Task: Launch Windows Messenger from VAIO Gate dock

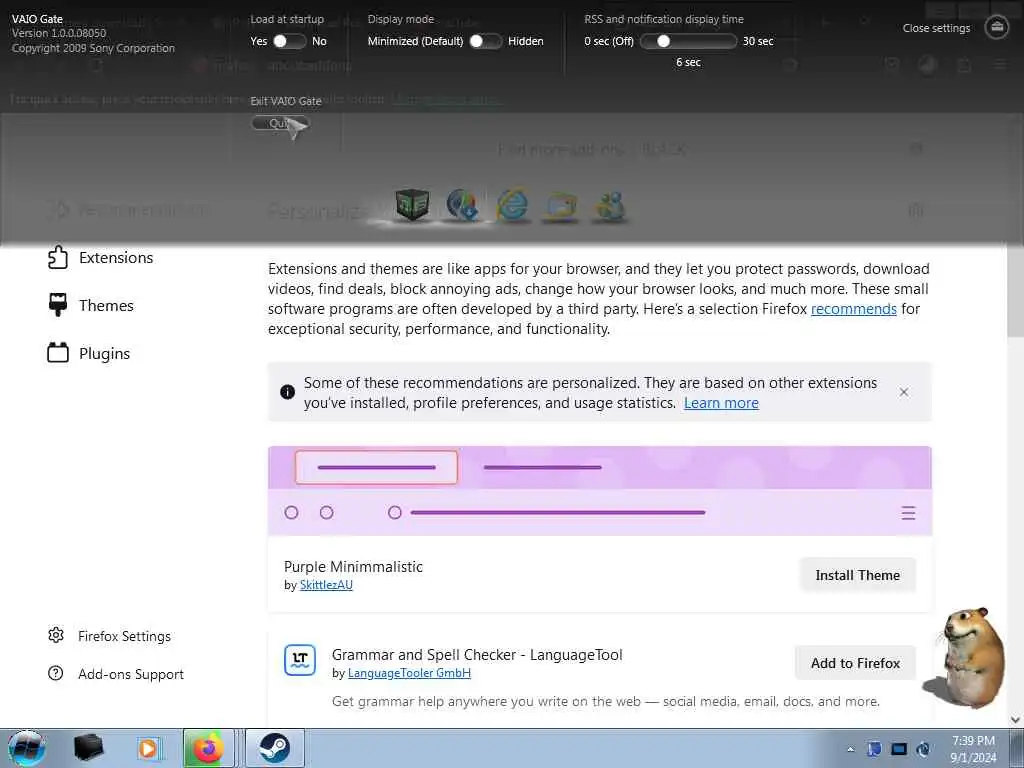Action: point(609,206)
